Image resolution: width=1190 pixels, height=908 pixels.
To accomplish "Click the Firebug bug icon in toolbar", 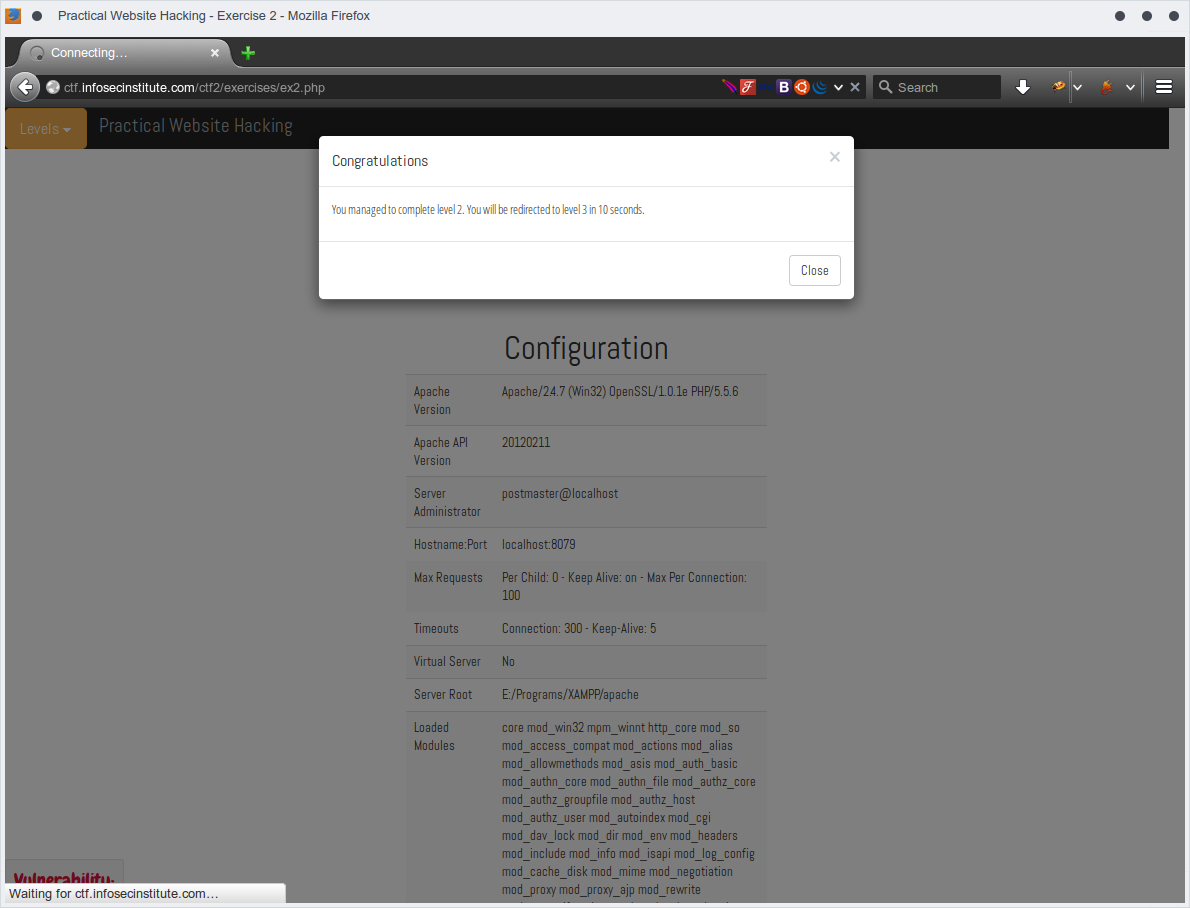I will click(1058, 87).
